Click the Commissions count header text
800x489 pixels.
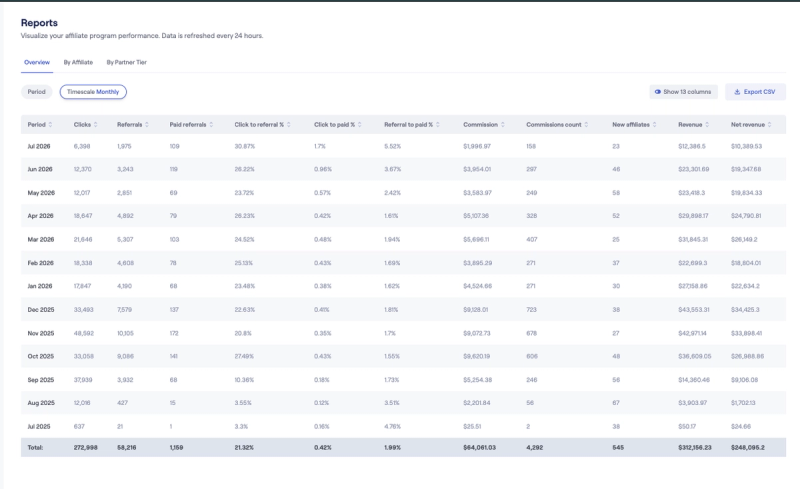point(554,125)
